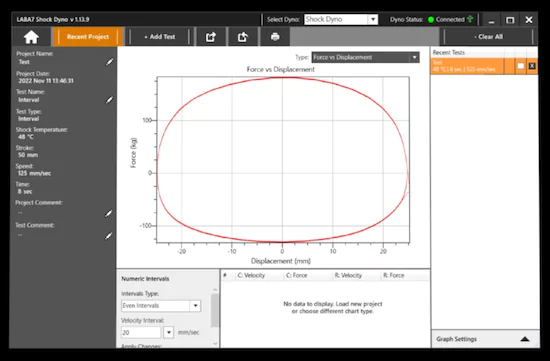
Task: Open the Recent Project tab
Action: point(88,37)
